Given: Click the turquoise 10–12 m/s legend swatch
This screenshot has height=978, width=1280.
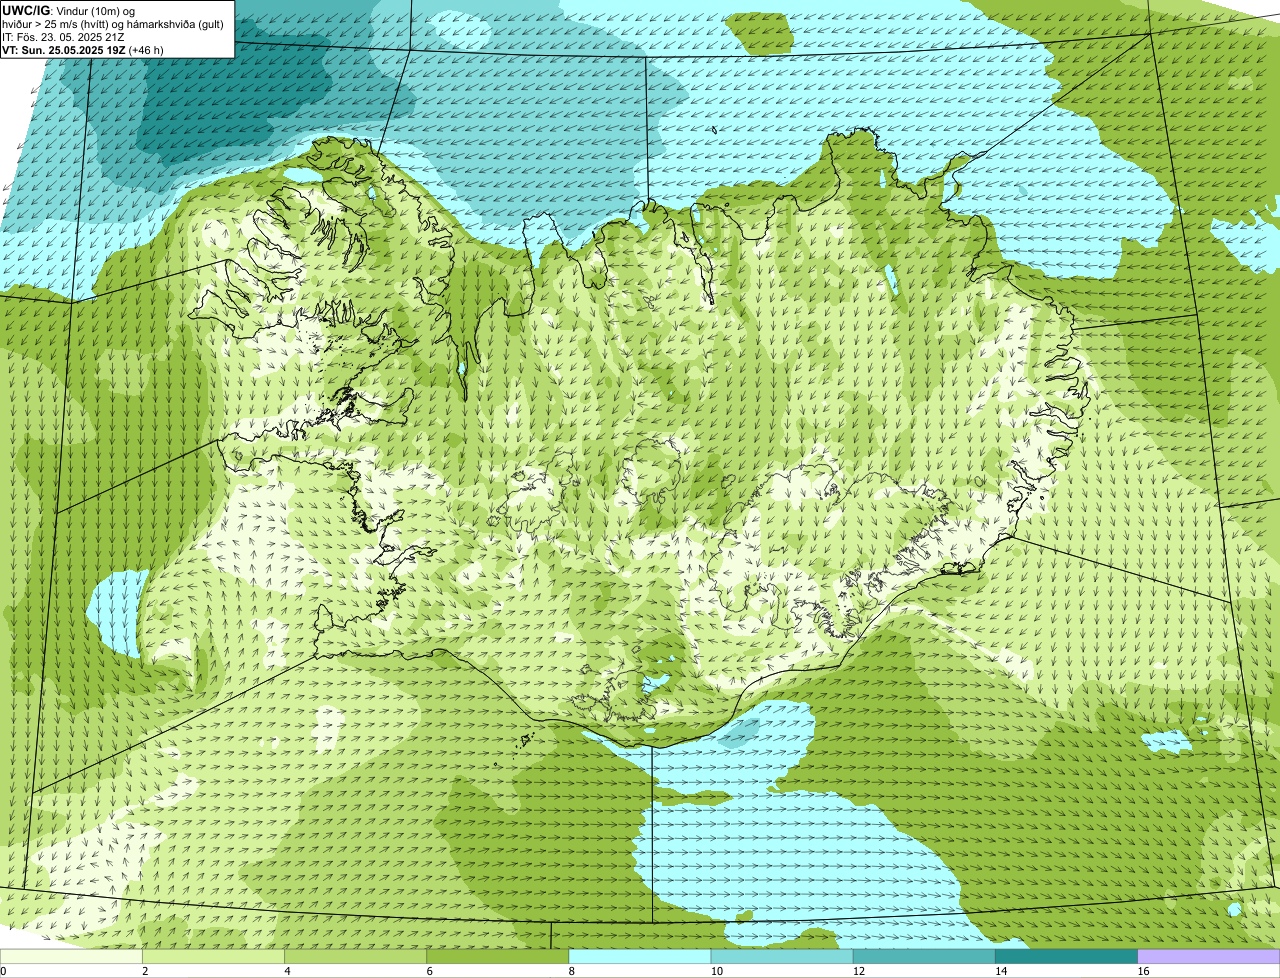Looking at the screenshot, I should [x=782, y=956].
